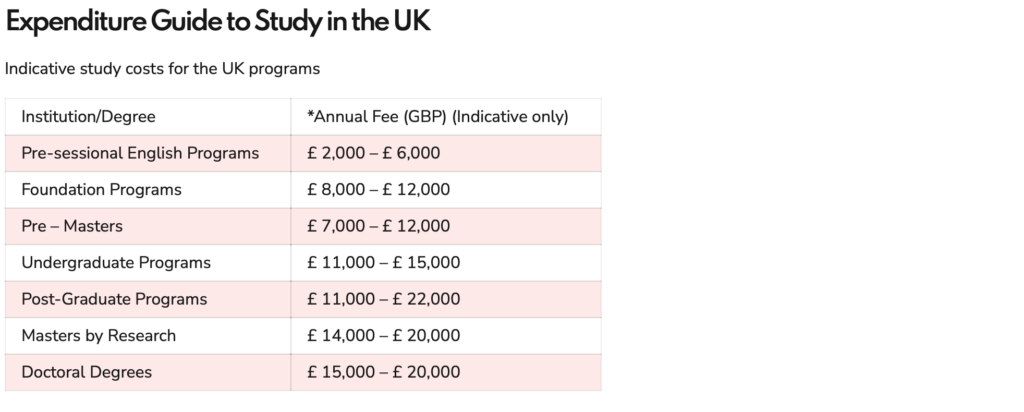The width and height of the screenshot is (1024, 412).
Task: Click the Annual Fee (GBP) column header
Action: pyautogui.click(x=438, y=117)
